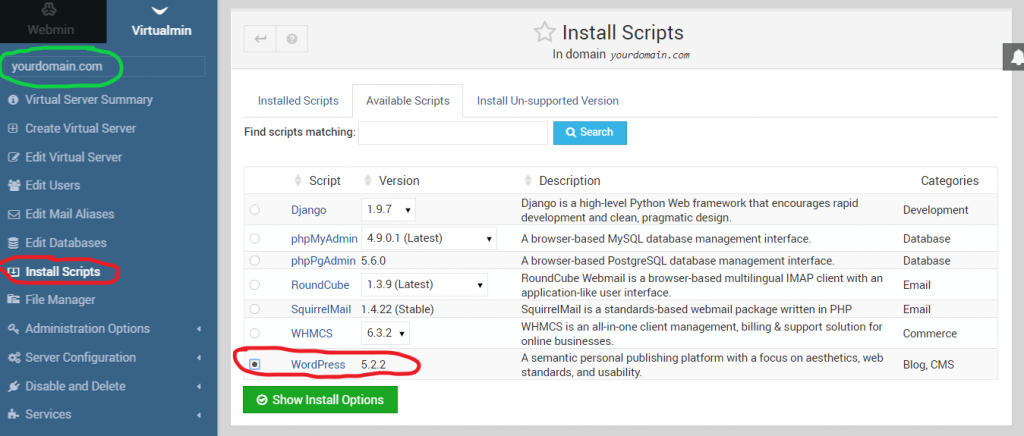Click the Find scripts matching input

453,132
